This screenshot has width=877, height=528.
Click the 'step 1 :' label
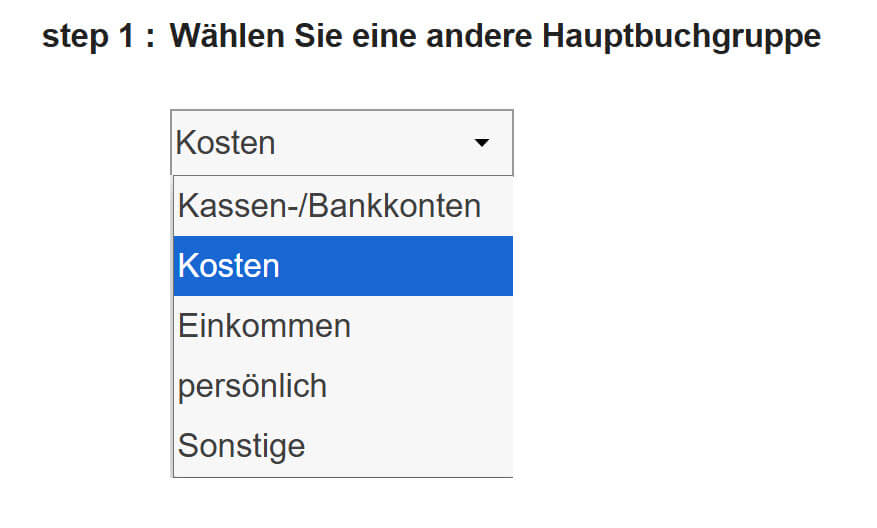[98, 37]
